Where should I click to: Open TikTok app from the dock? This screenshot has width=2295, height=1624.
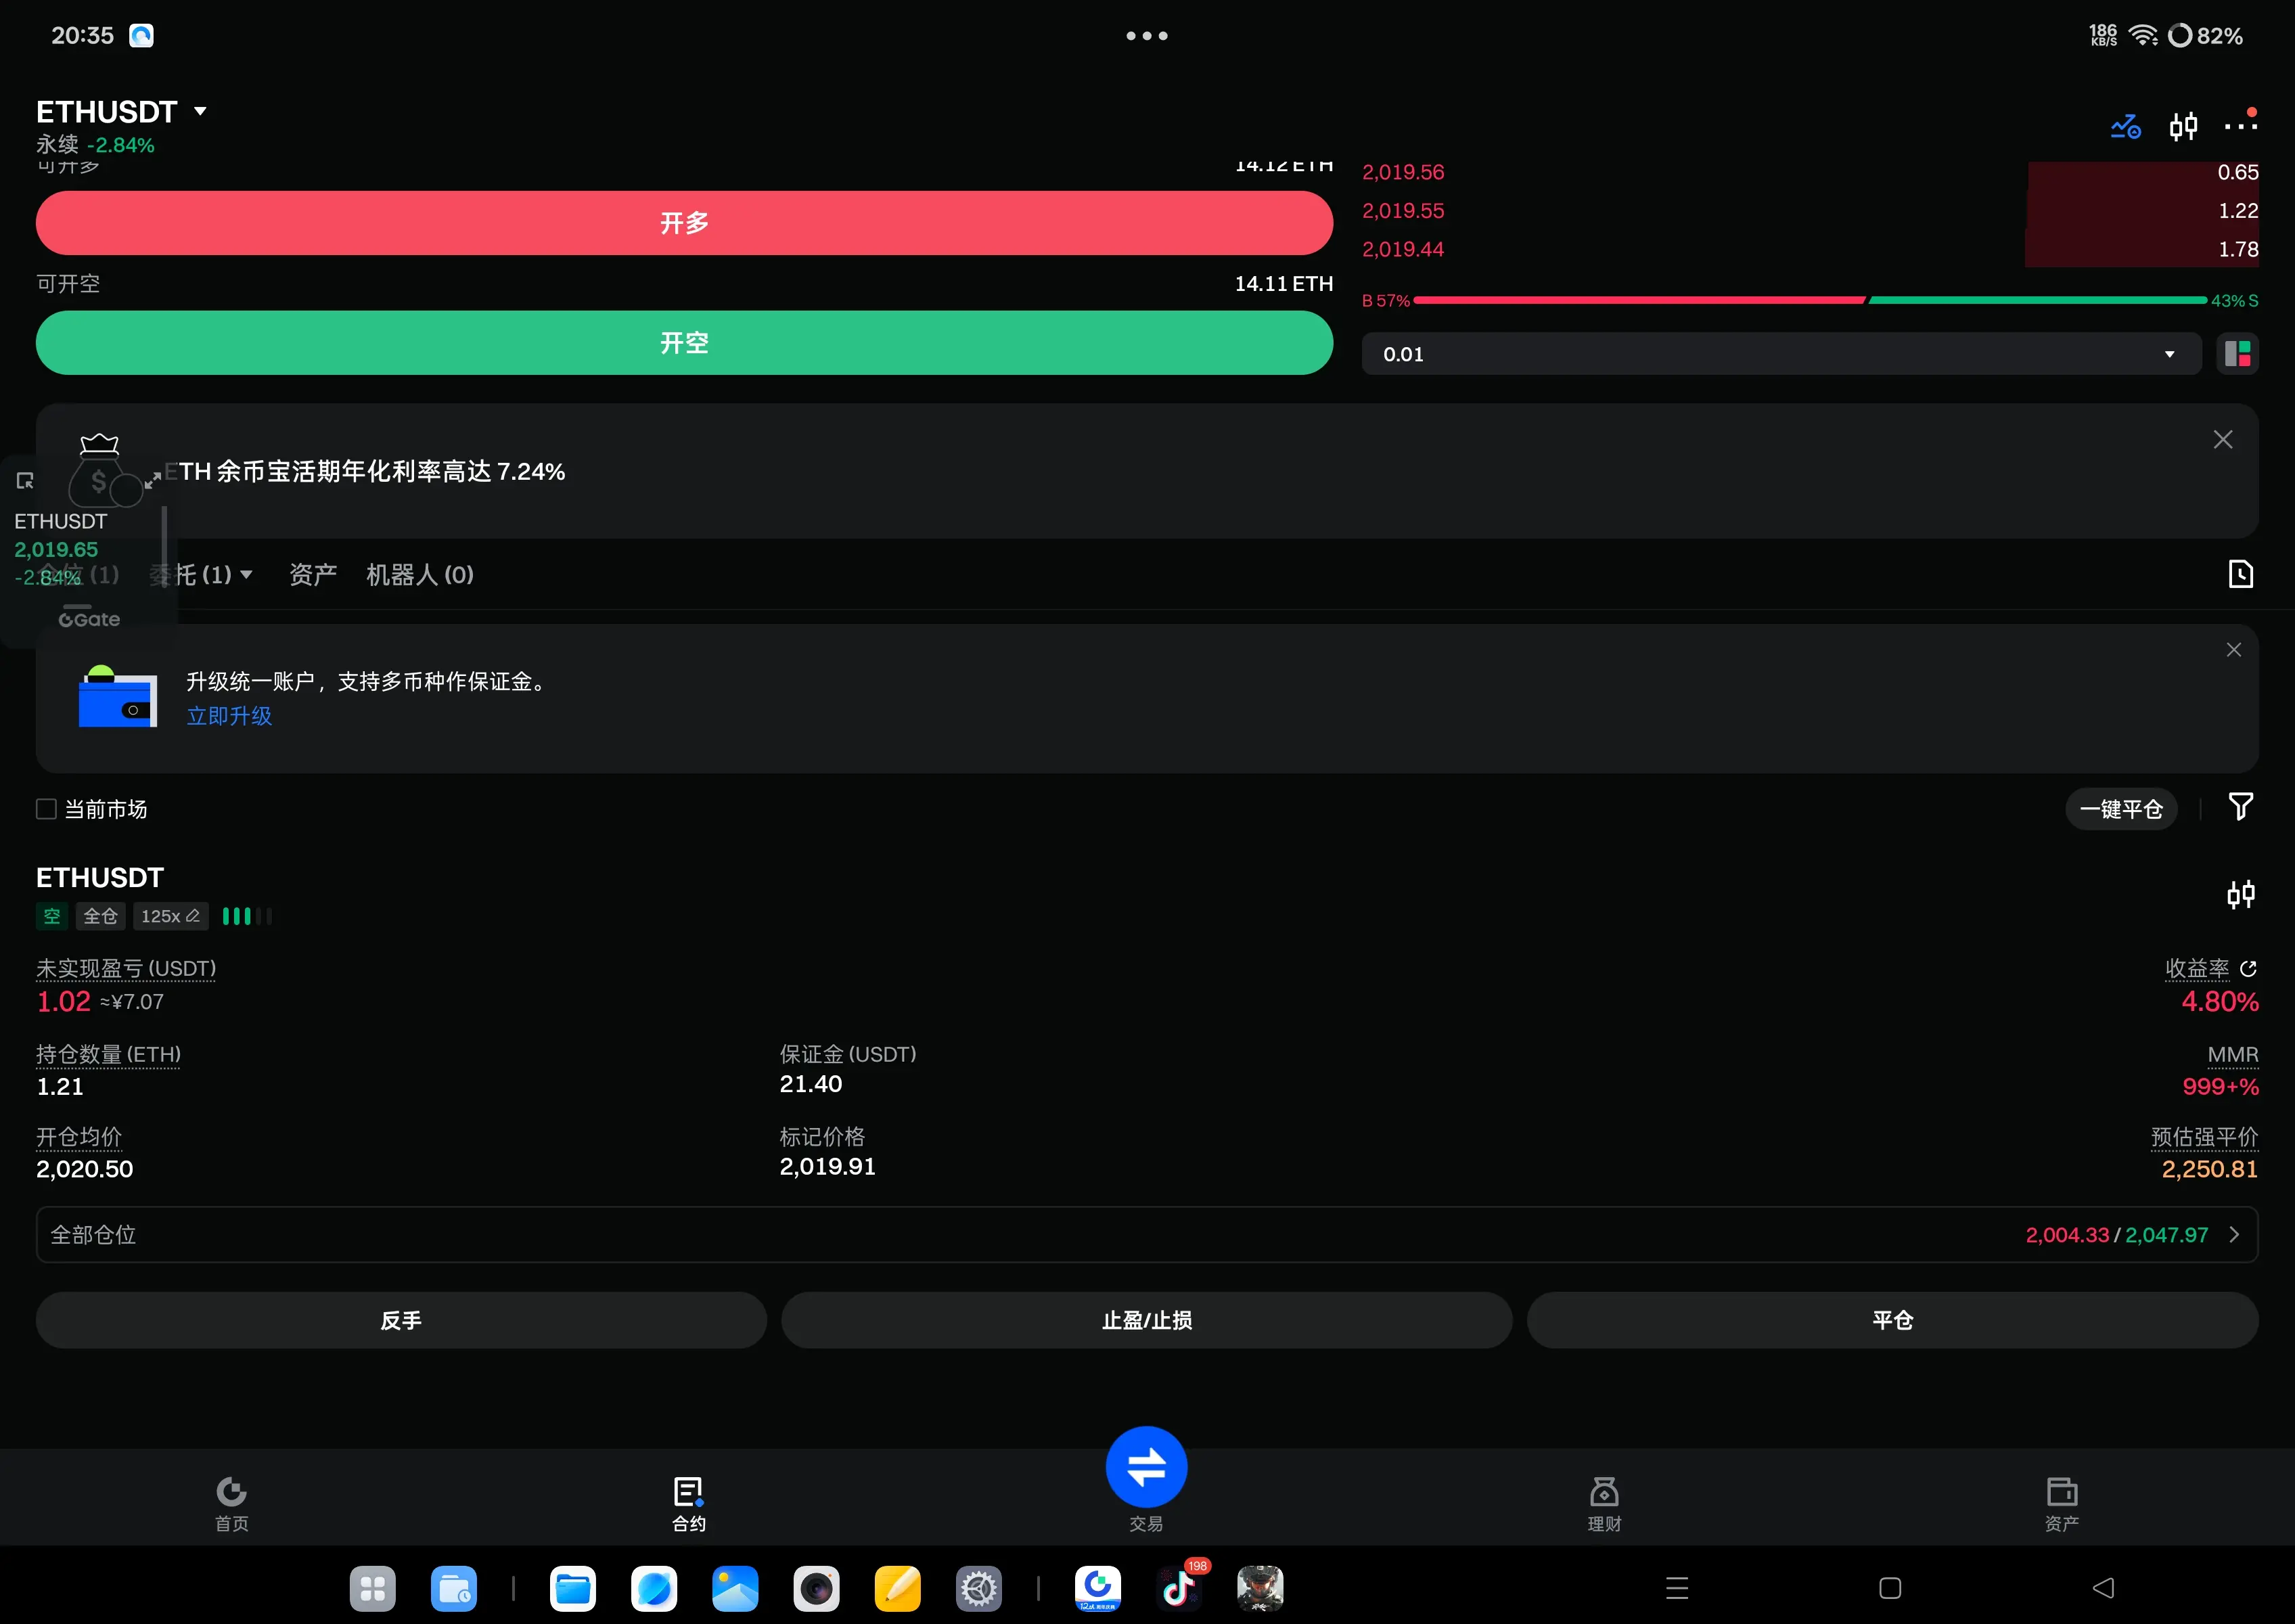click(1178, 1588)
